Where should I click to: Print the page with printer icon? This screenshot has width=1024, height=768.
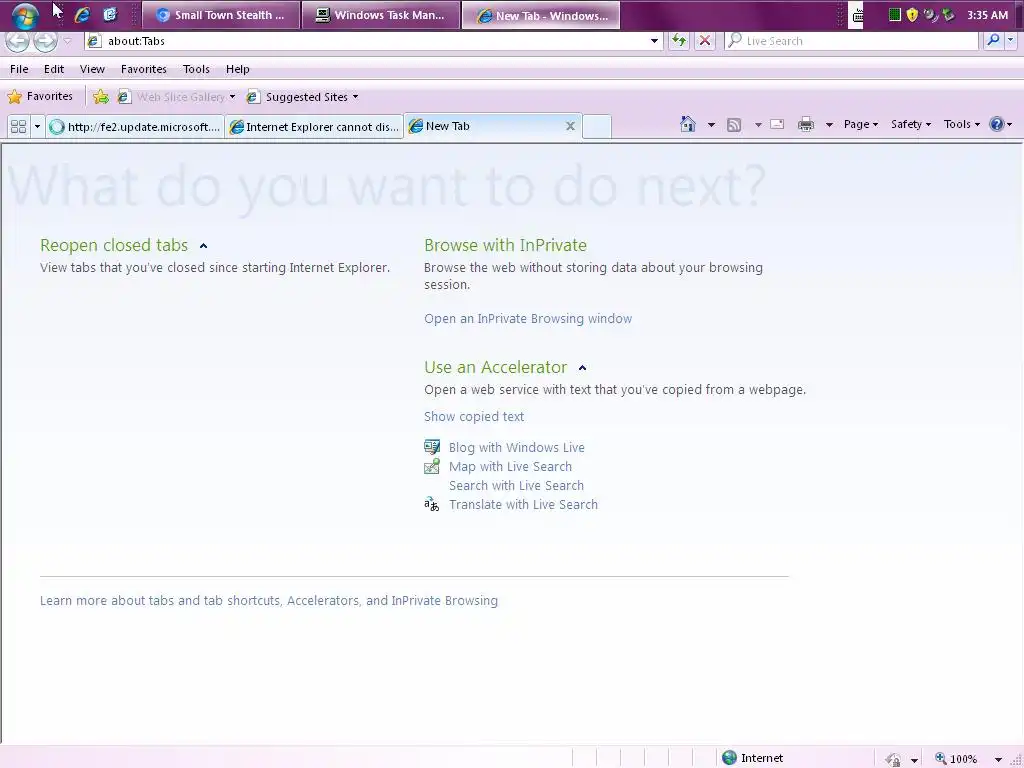click(806, 124)
